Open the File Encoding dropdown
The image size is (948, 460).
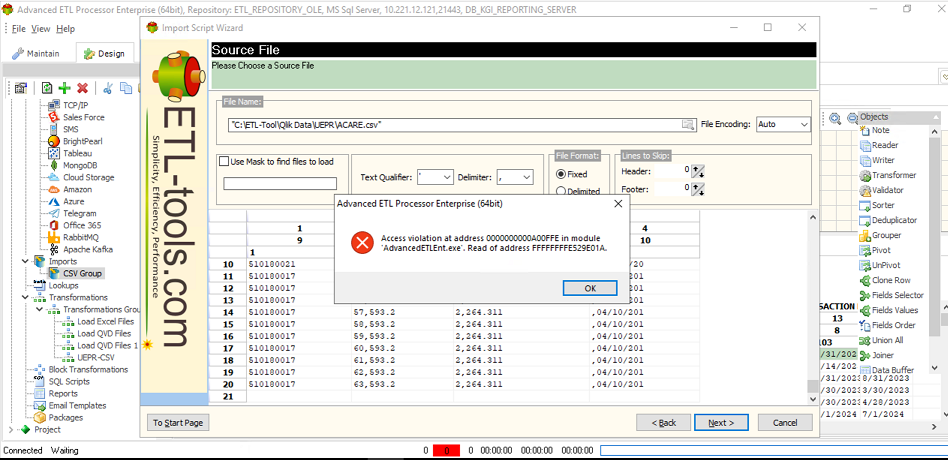coord(804,125)
